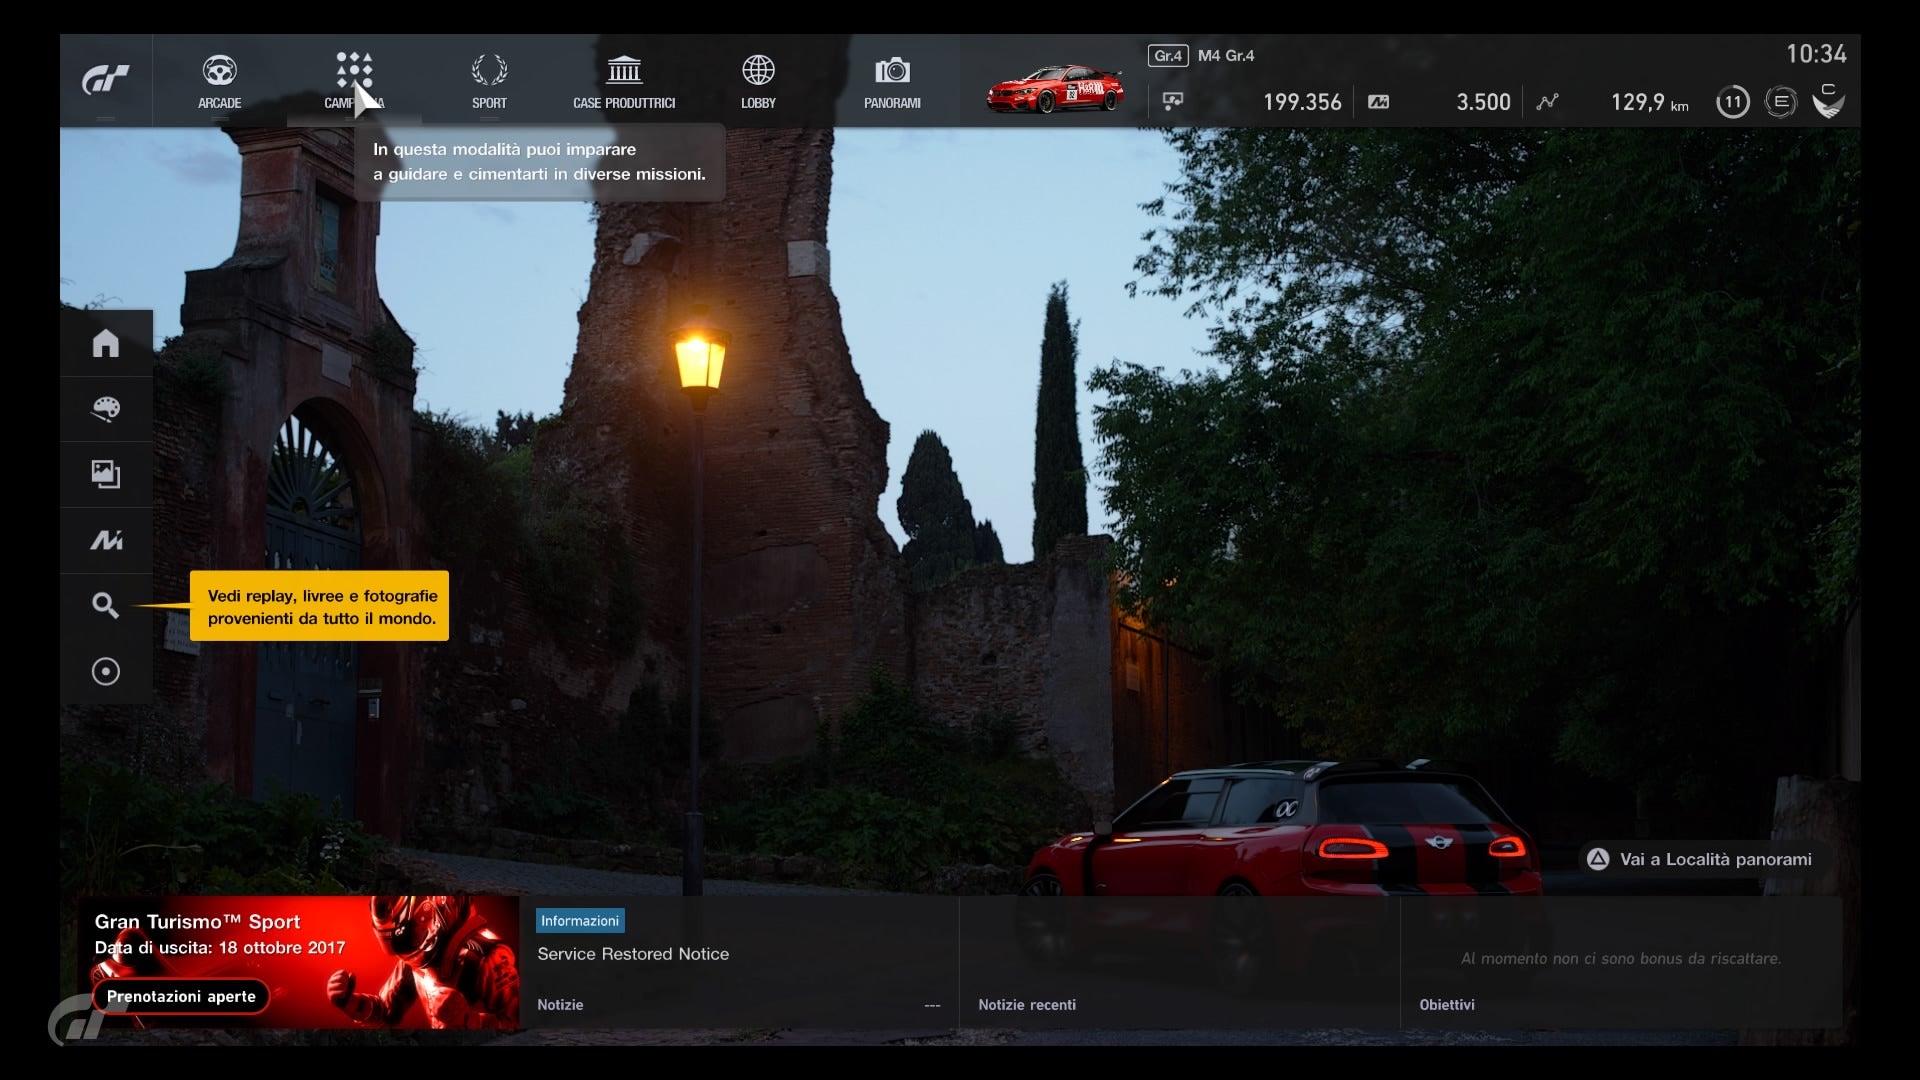The height and width of the screenshot is (1080, 1920).
Task: Open Sport mode laurel icon
Action: tap(489, 70)
